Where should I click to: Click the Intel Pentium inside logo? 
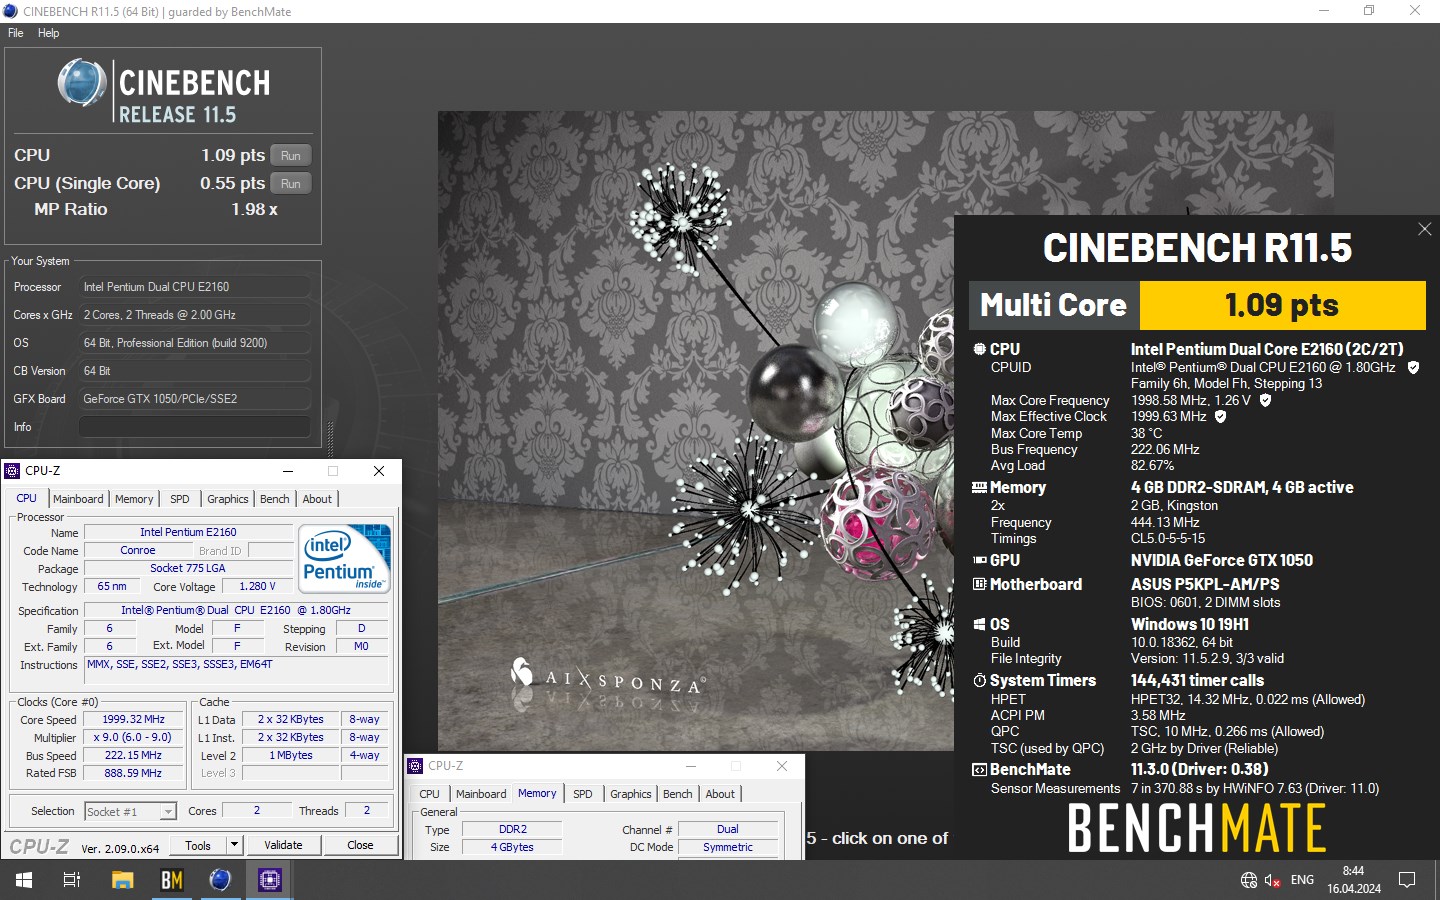[x=344, y=558]
